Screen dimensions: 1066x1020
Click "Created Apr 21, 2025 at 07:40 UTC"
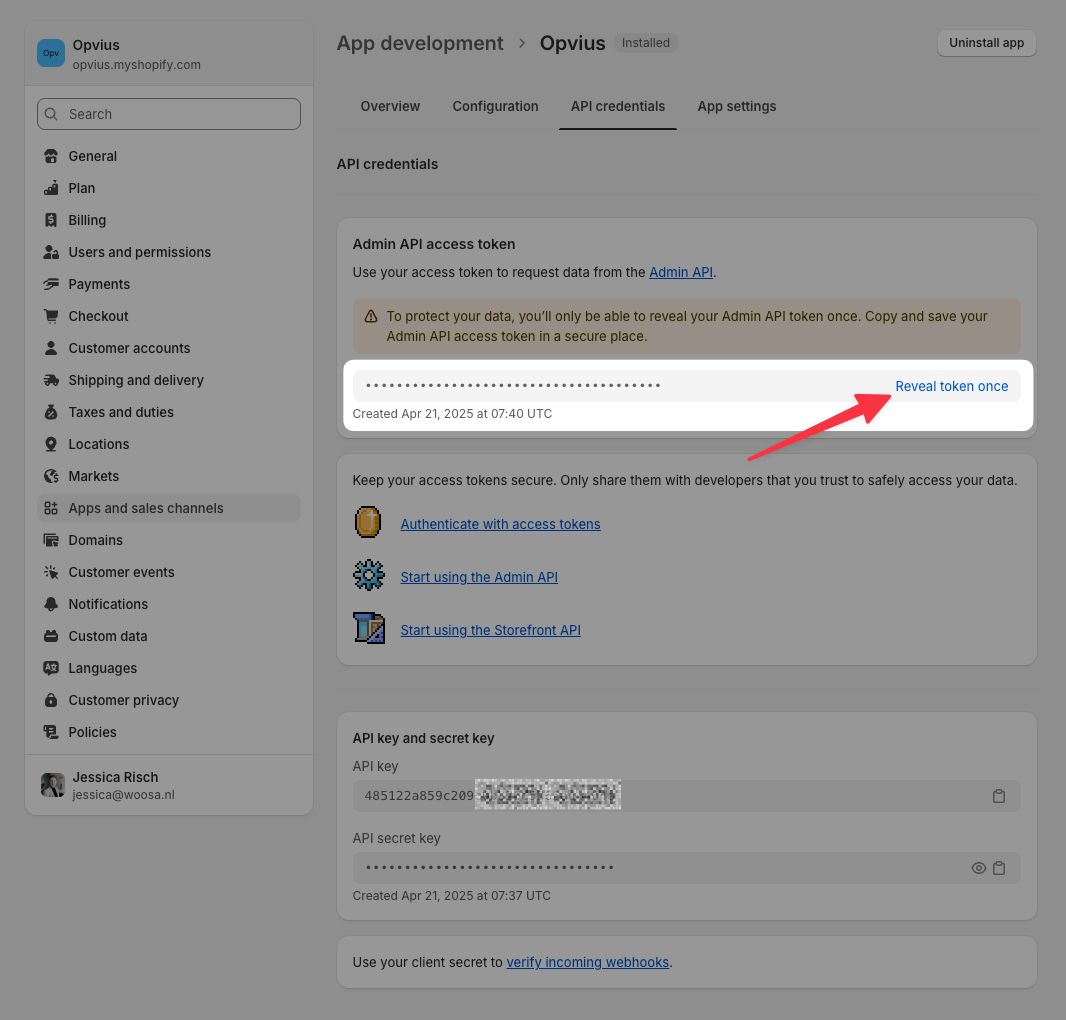[x=452, y=413]
